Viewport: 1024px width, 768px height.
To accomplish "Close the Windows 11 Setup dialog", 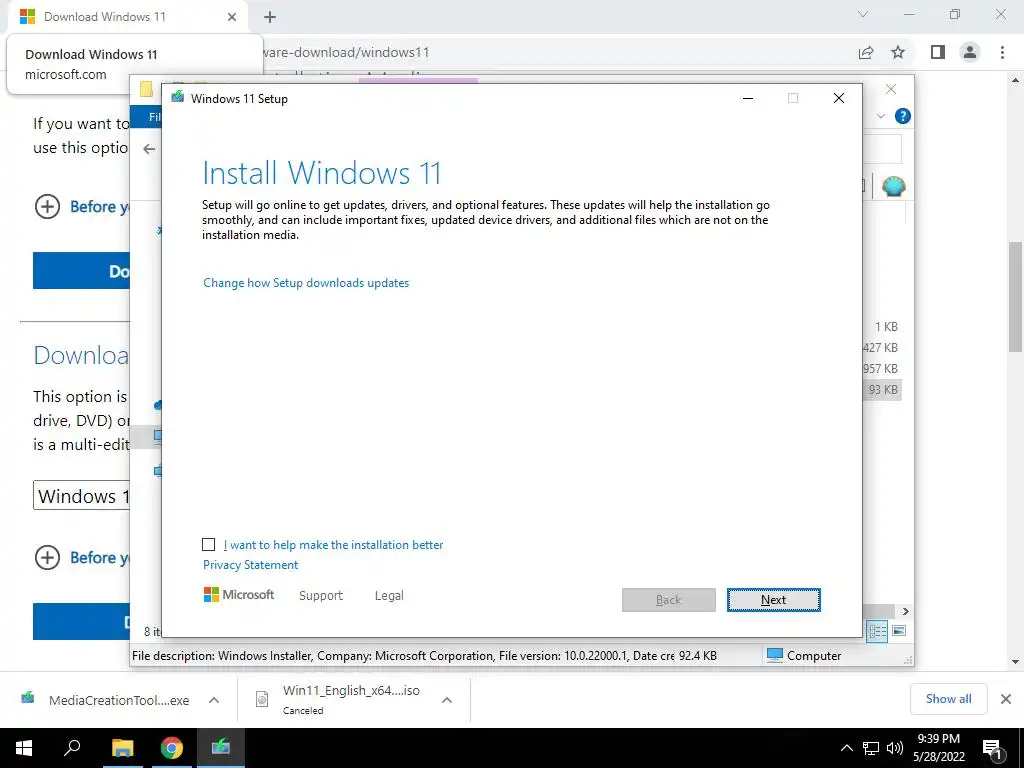I will point(839,98).
